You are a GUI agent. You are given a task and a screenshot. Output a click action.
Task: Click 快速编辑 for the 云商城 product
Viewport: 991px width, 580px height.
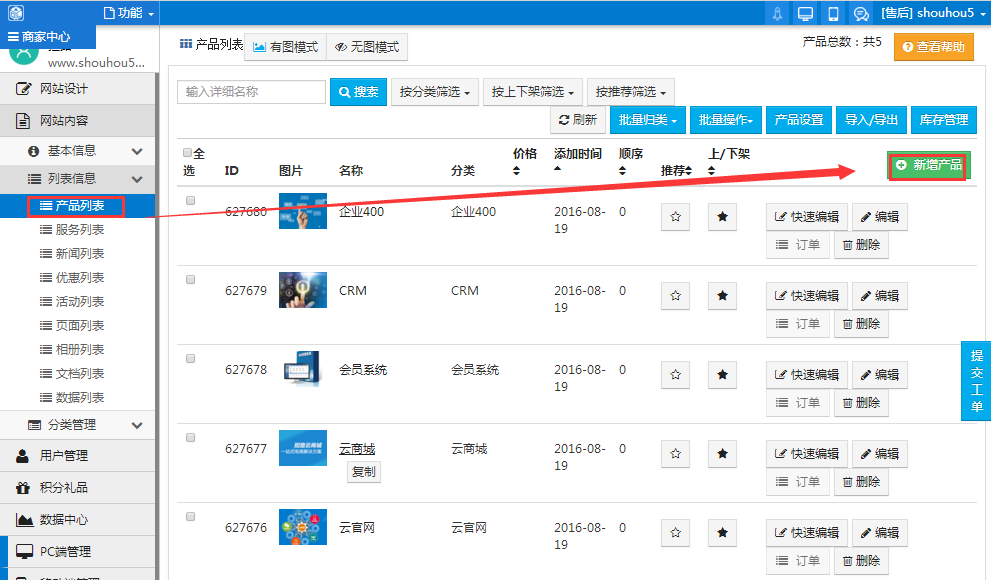[x=807, y=454]
